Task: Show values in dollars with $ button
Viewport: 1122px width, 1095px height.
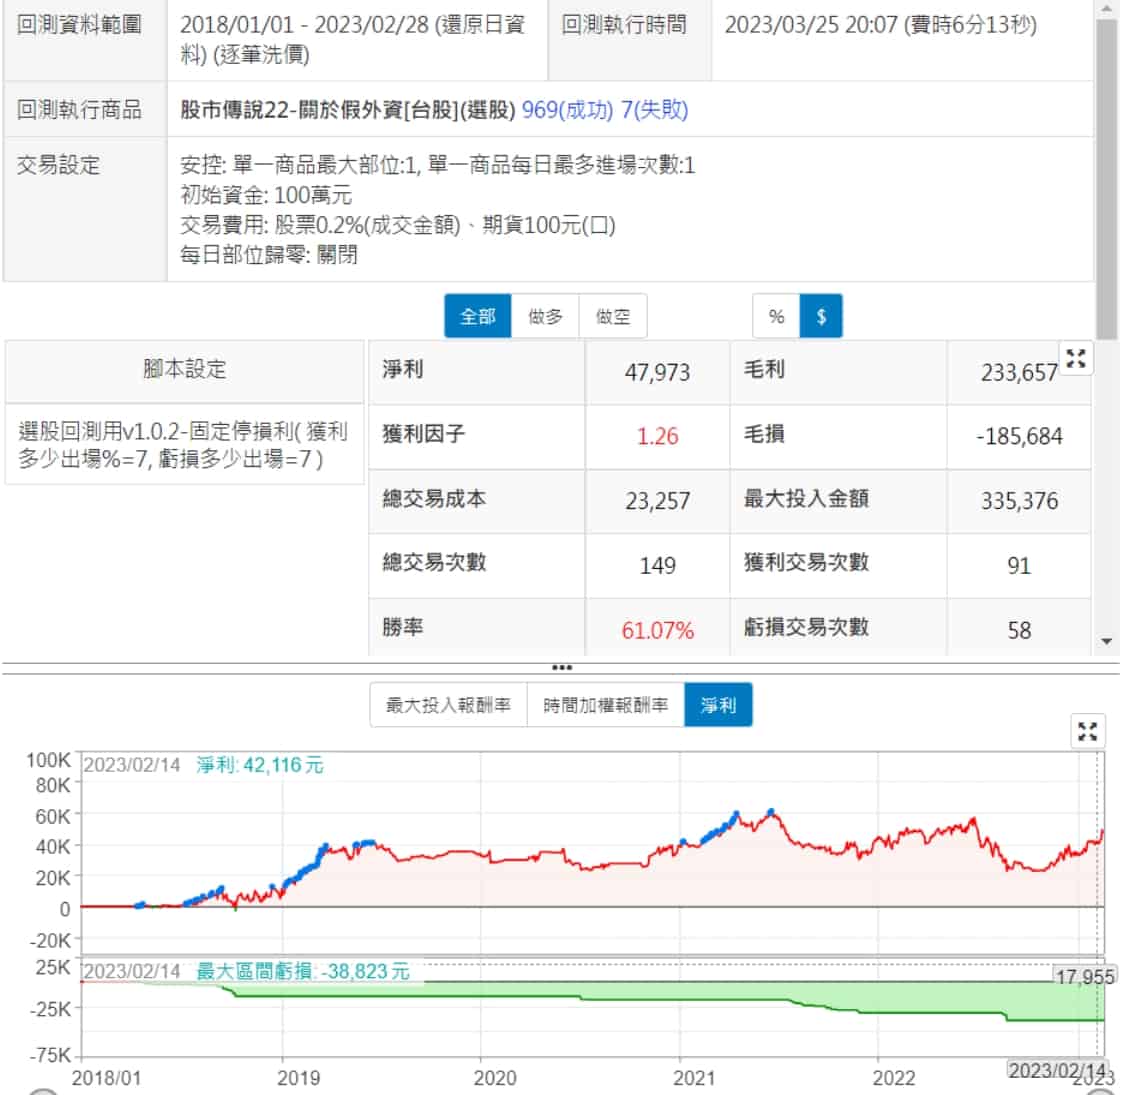Action: (x=821, y=316)
